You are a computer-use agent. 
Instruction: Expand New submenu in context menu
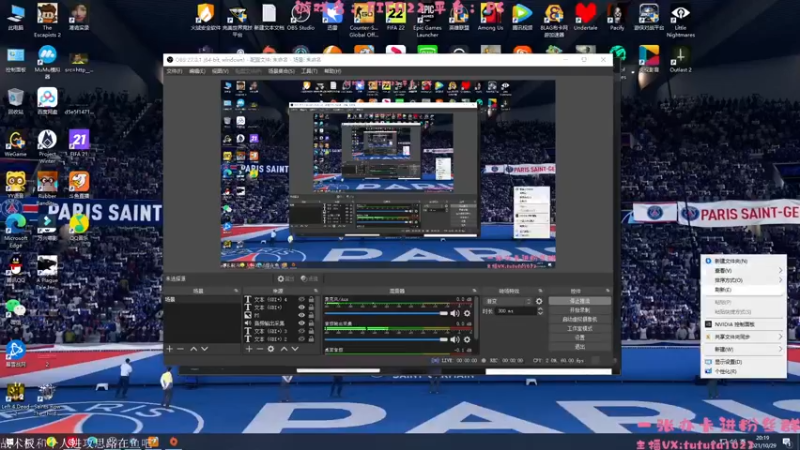[743, 349]
